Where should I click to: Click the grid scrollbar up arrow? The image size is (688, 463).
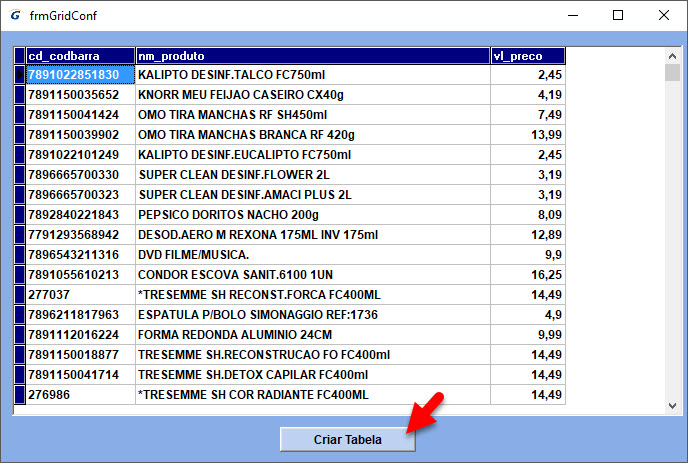[672, 56]
